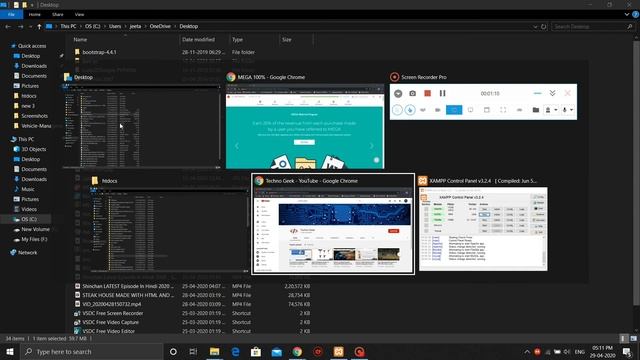This screenshot has width=640, height=360.
Task: Open Network in navigation pane
Action: (27, 253)
